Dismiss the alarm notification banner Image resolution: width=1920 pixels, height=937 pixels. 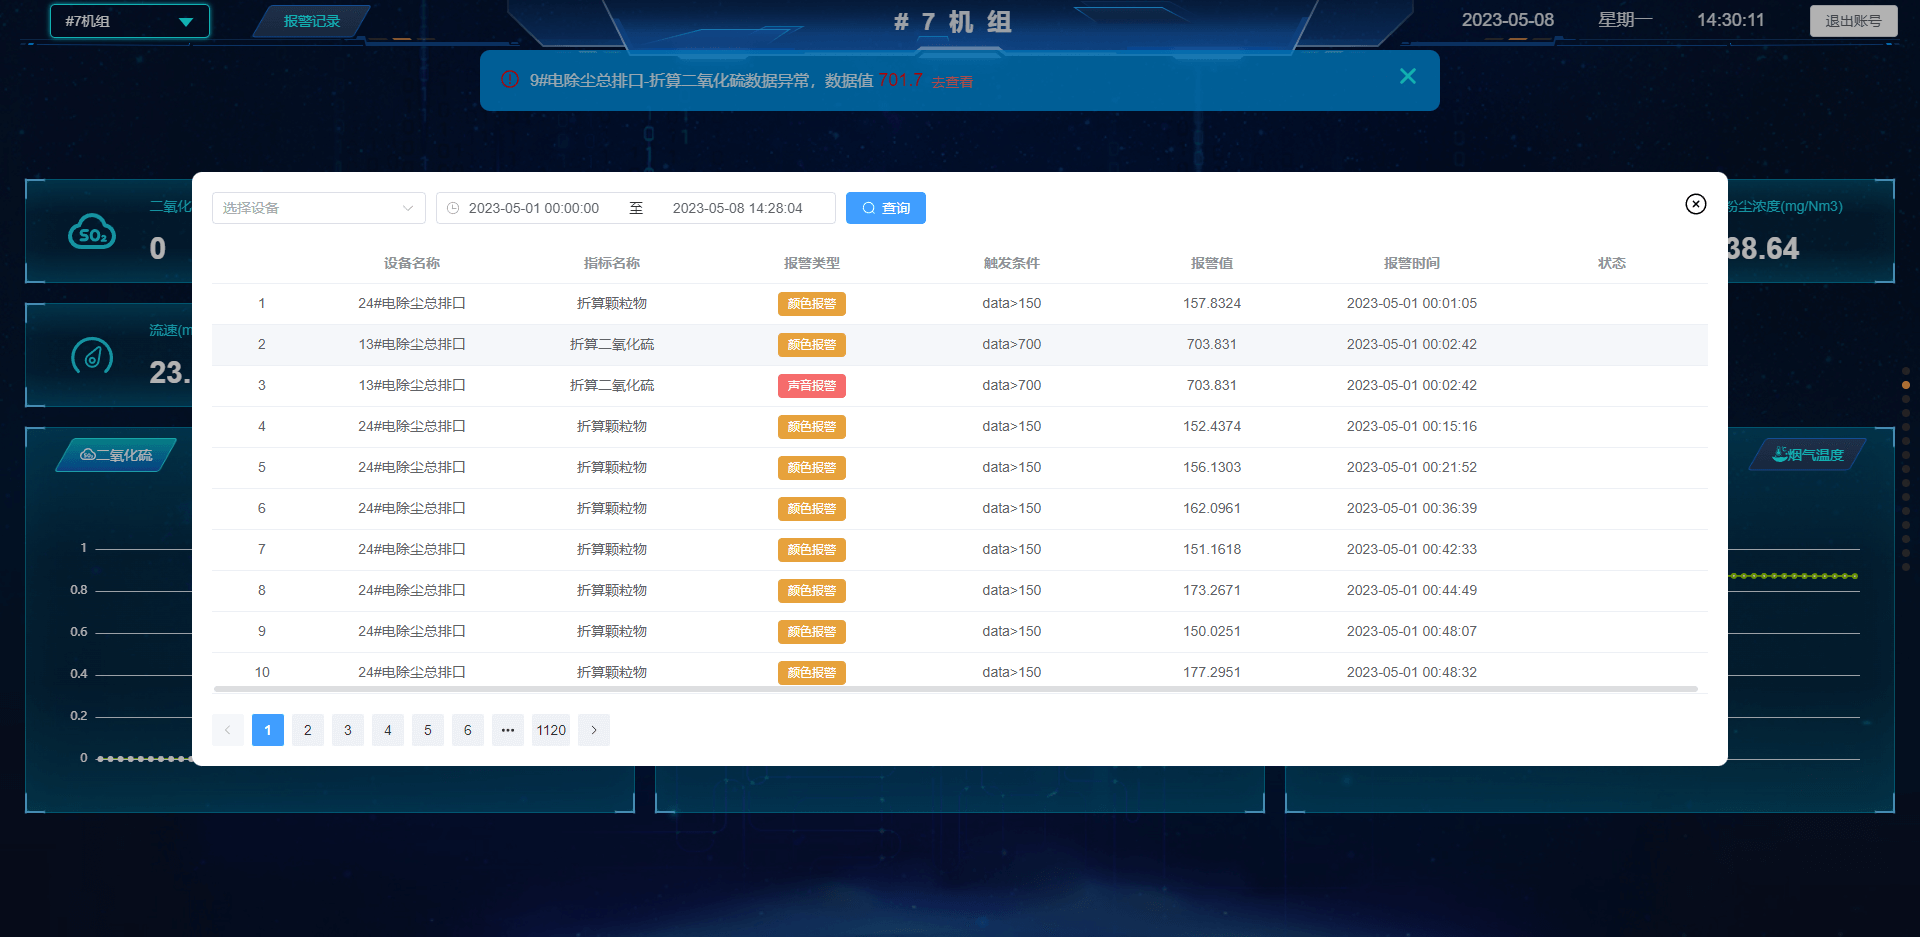tap(1407, 76)
